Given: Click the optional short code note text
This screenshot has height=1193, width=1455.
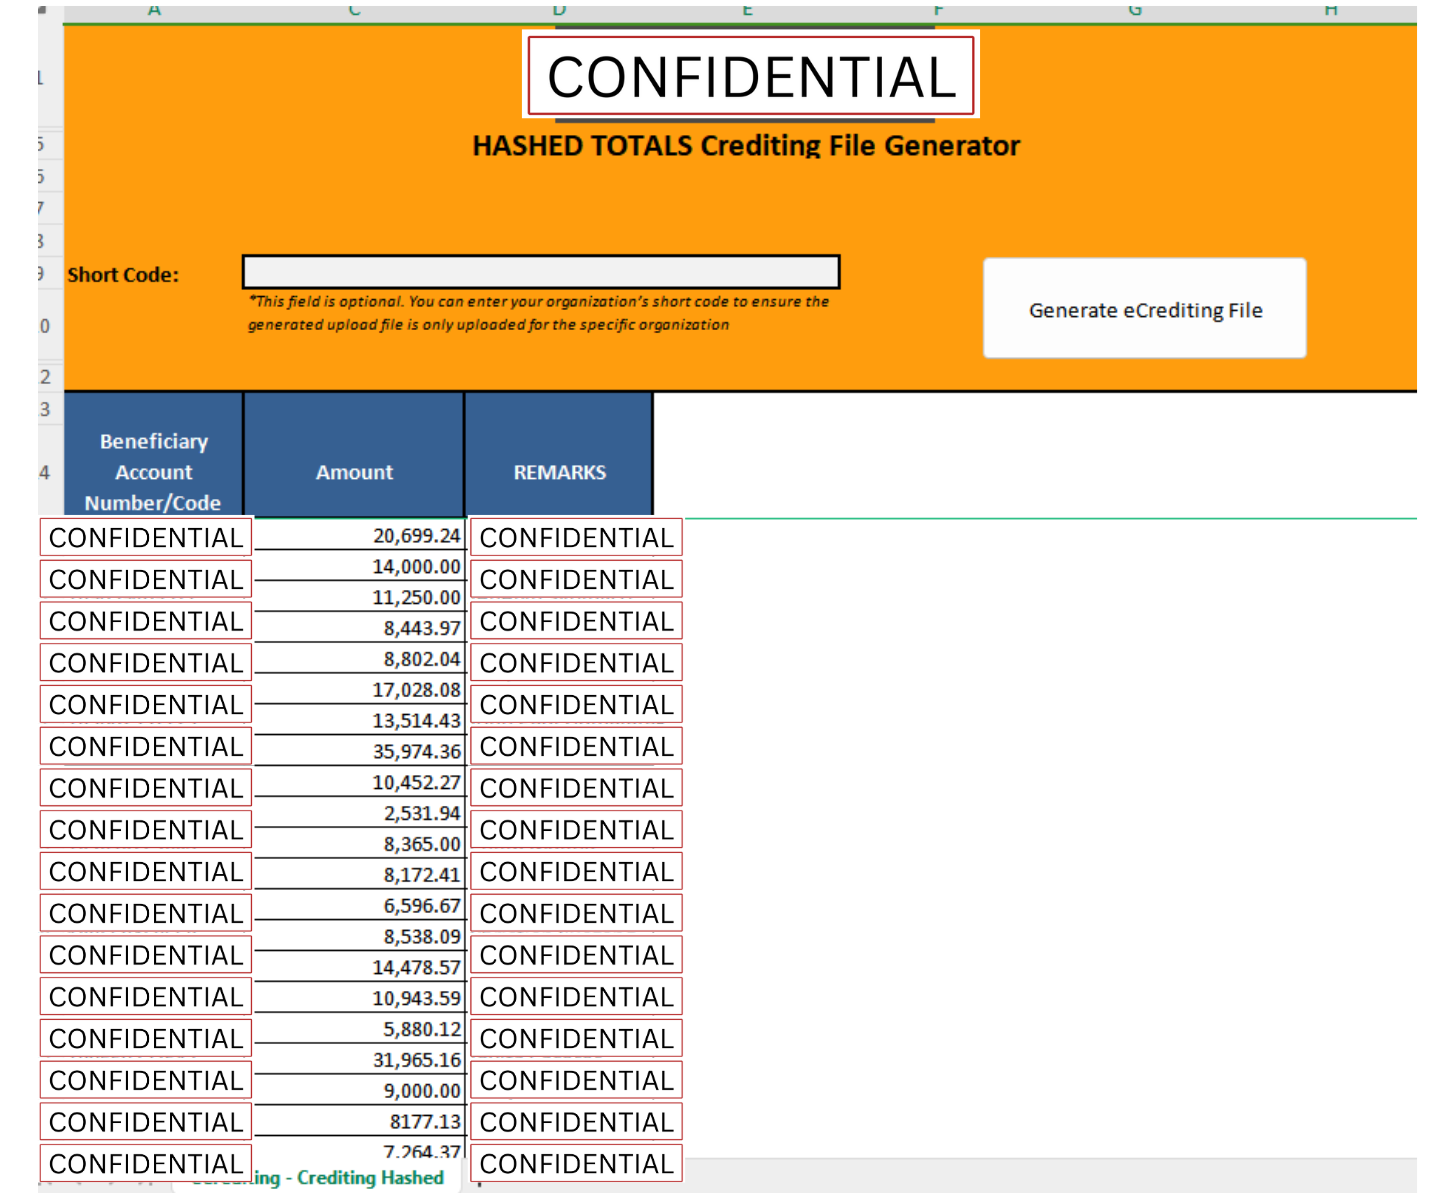Looking at the screenshot, I should coord(539,313).
